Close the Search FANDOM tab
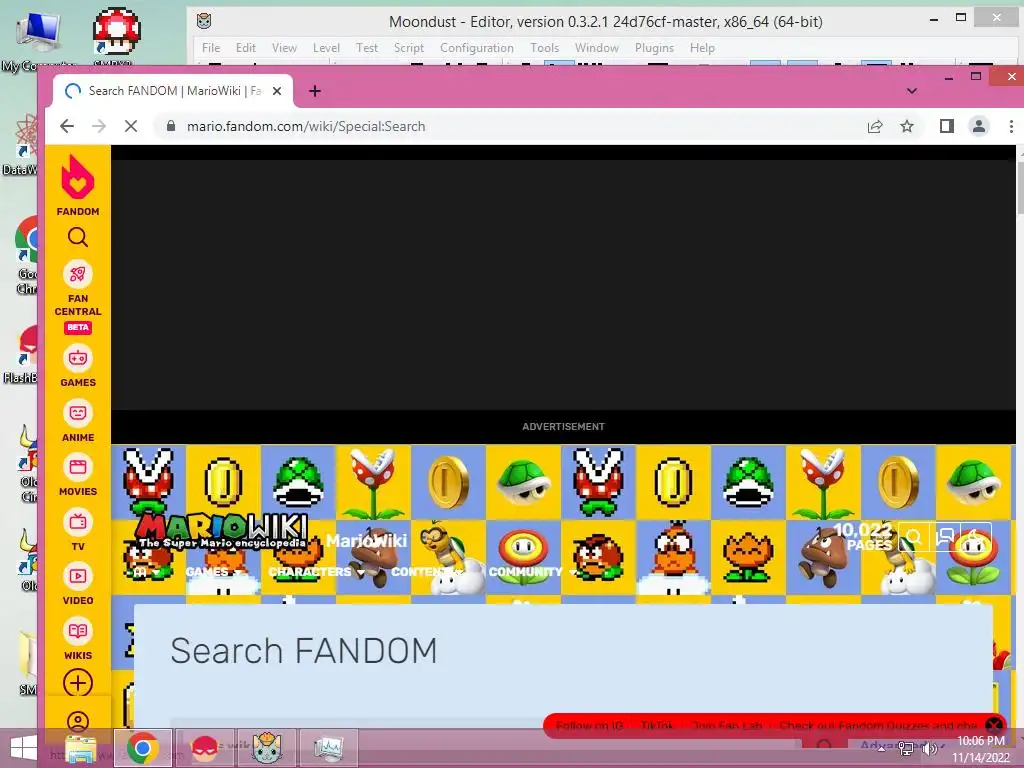The height and width of the screenshot is (768, 1024). click(277, 91)
